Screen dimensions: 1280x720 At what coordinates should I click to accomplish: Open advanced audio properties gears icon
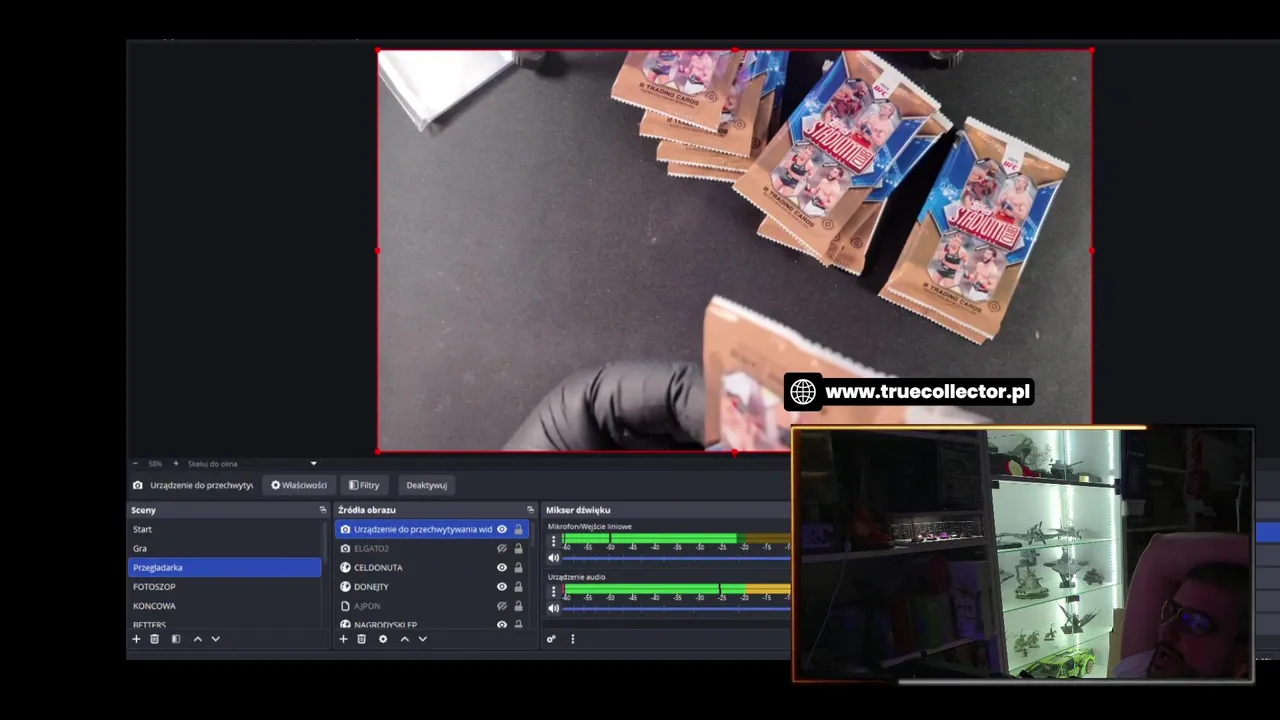pyautogui.click(x=551, y=639)
